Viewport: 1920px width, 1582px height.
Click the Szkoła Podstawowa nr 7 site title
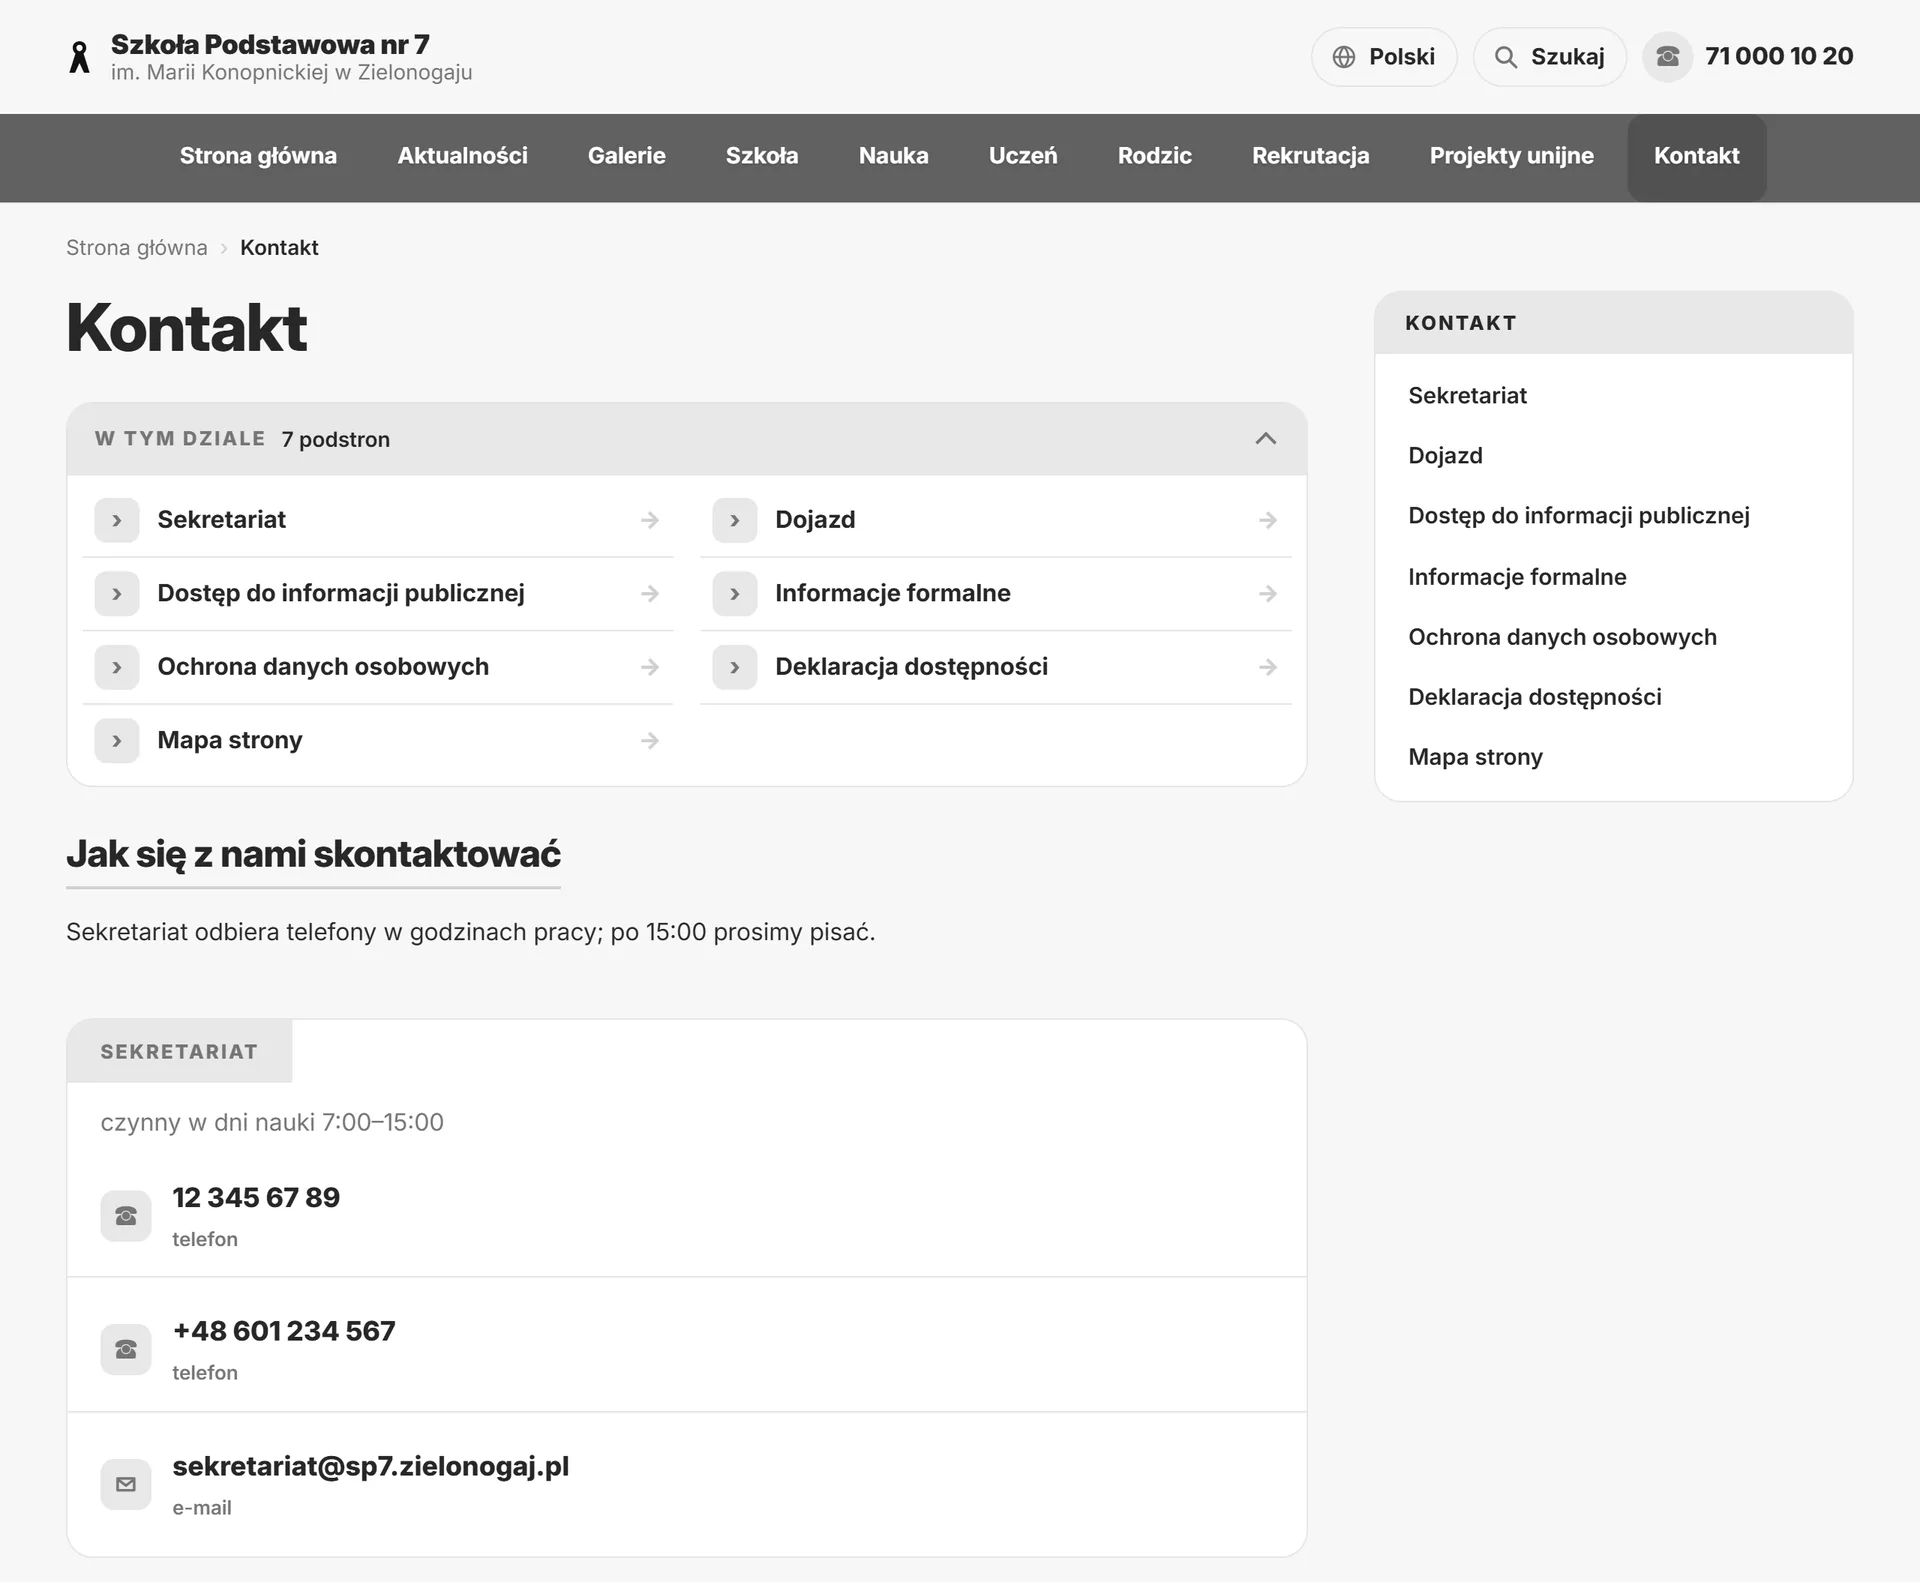270,45
